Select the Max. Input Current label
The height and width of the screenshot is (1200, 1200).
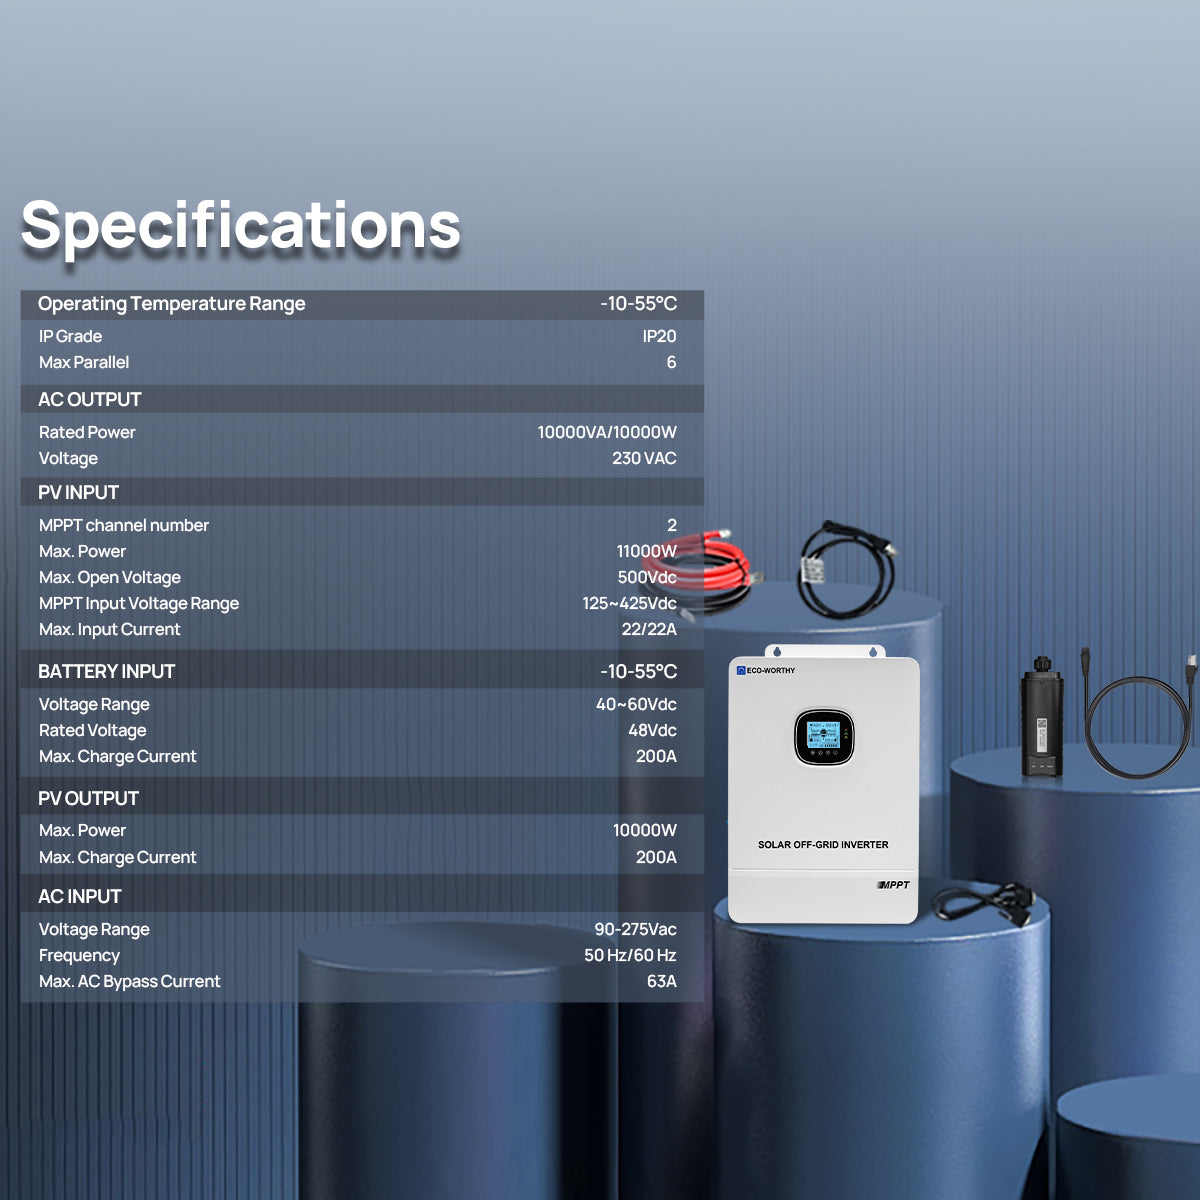click(x=110, y=629)
